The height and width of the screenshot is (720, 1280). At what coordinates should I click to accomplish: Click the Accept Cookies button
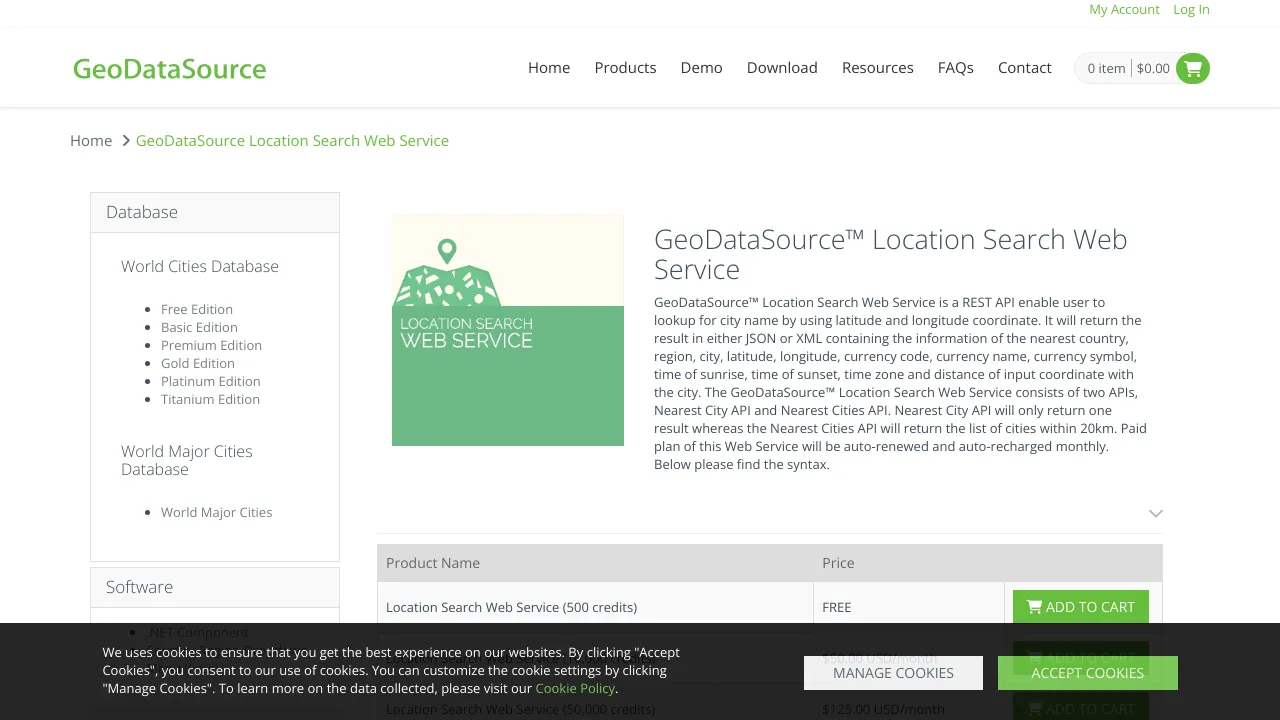click(1088, 673)
